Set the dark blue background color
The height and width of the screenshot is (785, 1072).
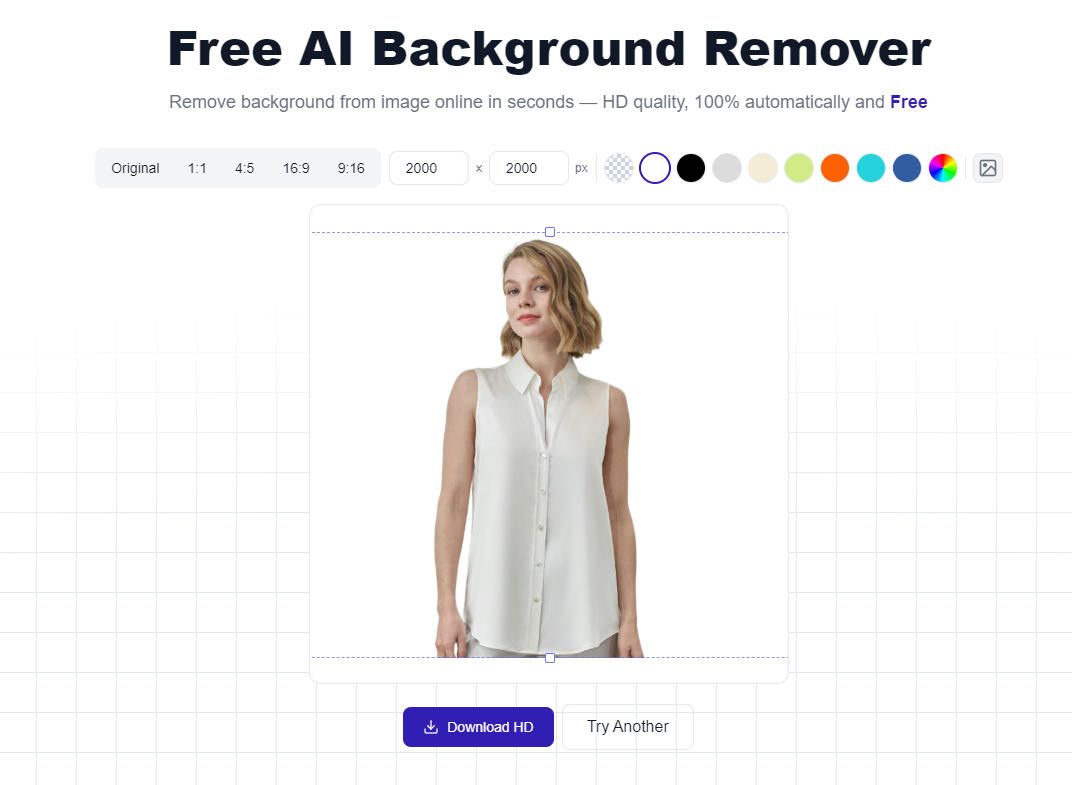907,168
